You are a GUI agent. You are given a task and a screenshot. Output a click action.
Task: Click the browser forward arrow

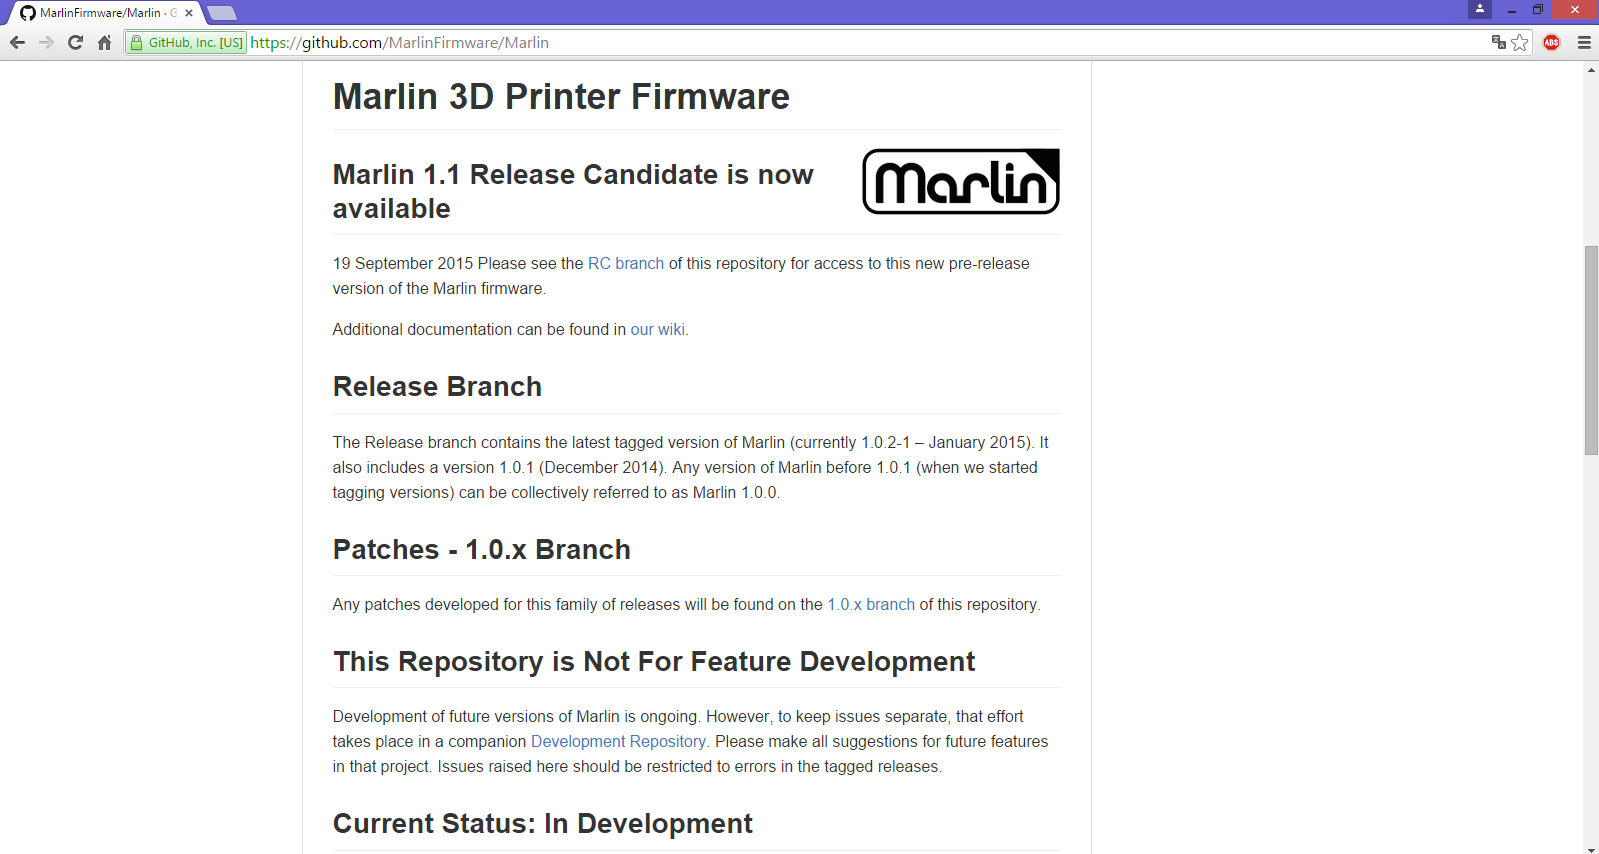[46, 42]
